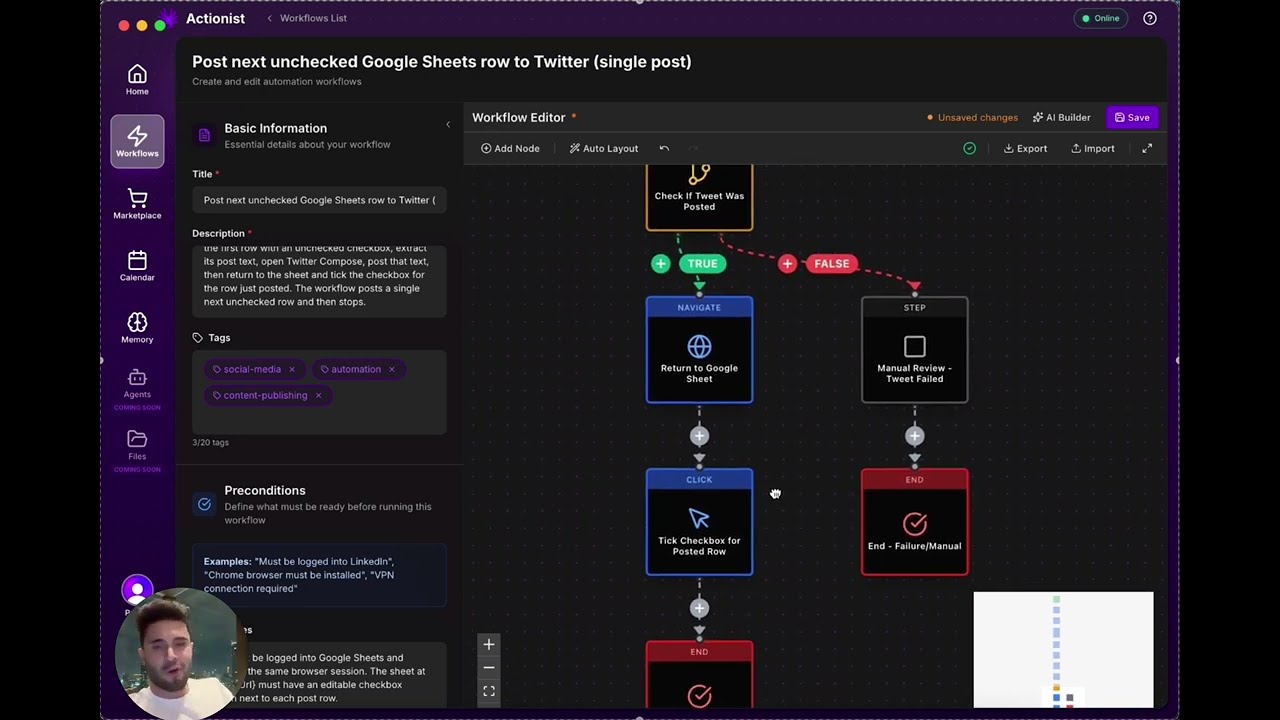Click the Preconditions check icon

[x=204, y=504]
